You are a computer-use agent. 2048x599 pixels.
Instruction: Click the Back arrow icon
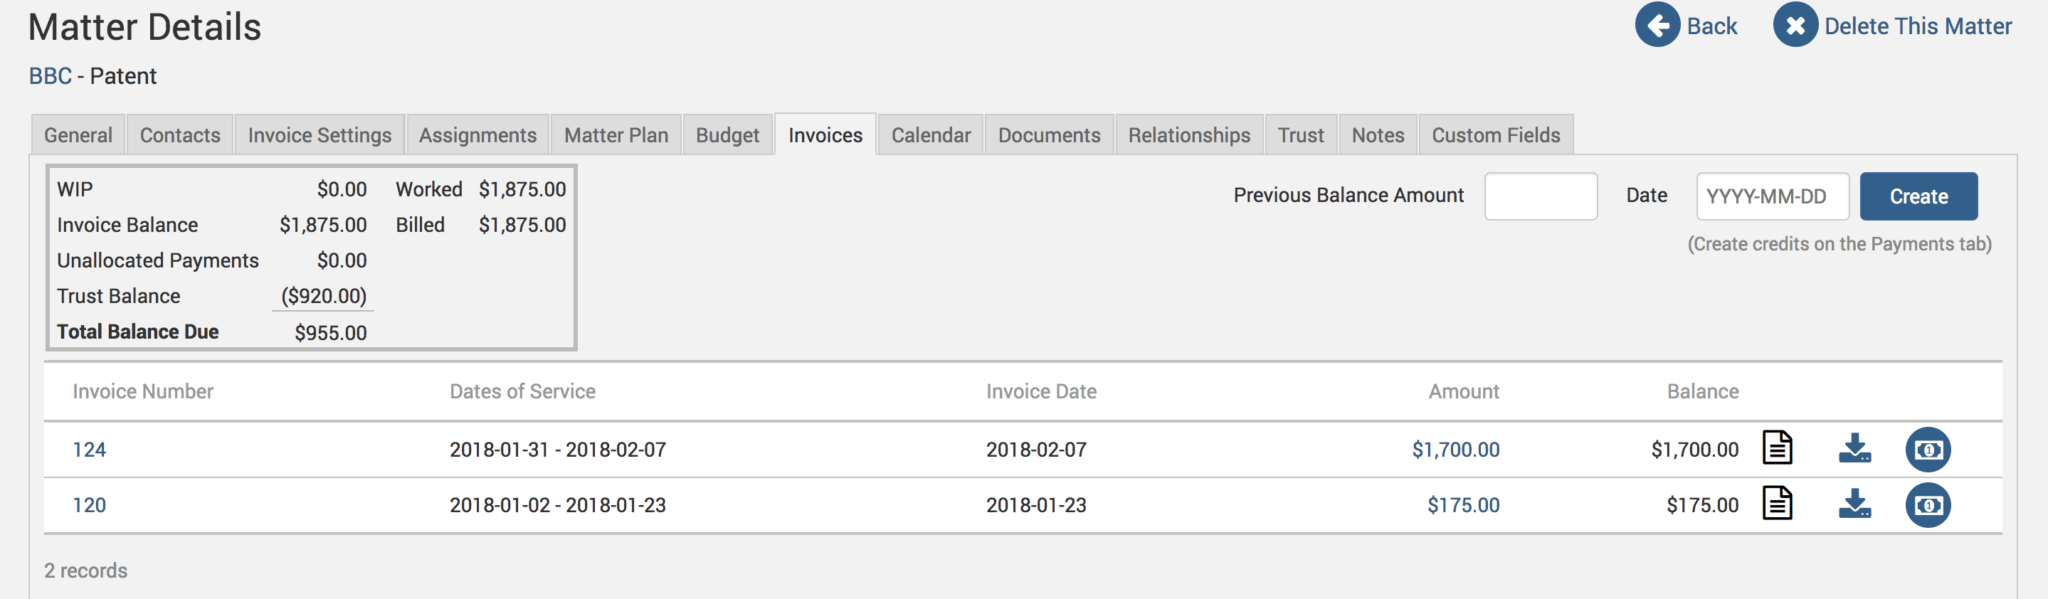(x=1657, y=25)
